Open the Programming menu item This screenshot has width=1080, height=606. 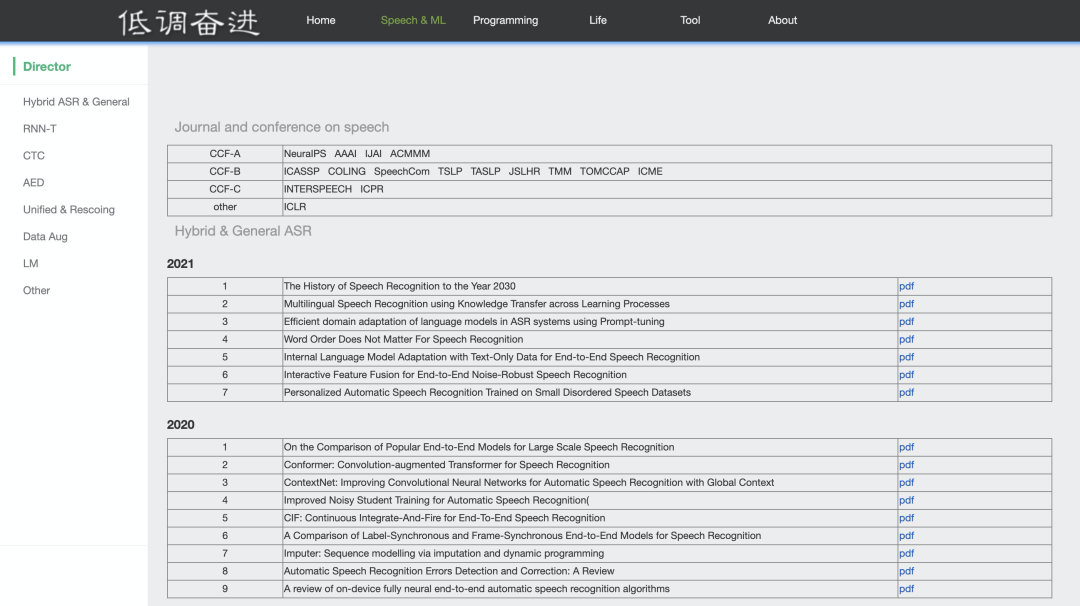coord(506,21)
